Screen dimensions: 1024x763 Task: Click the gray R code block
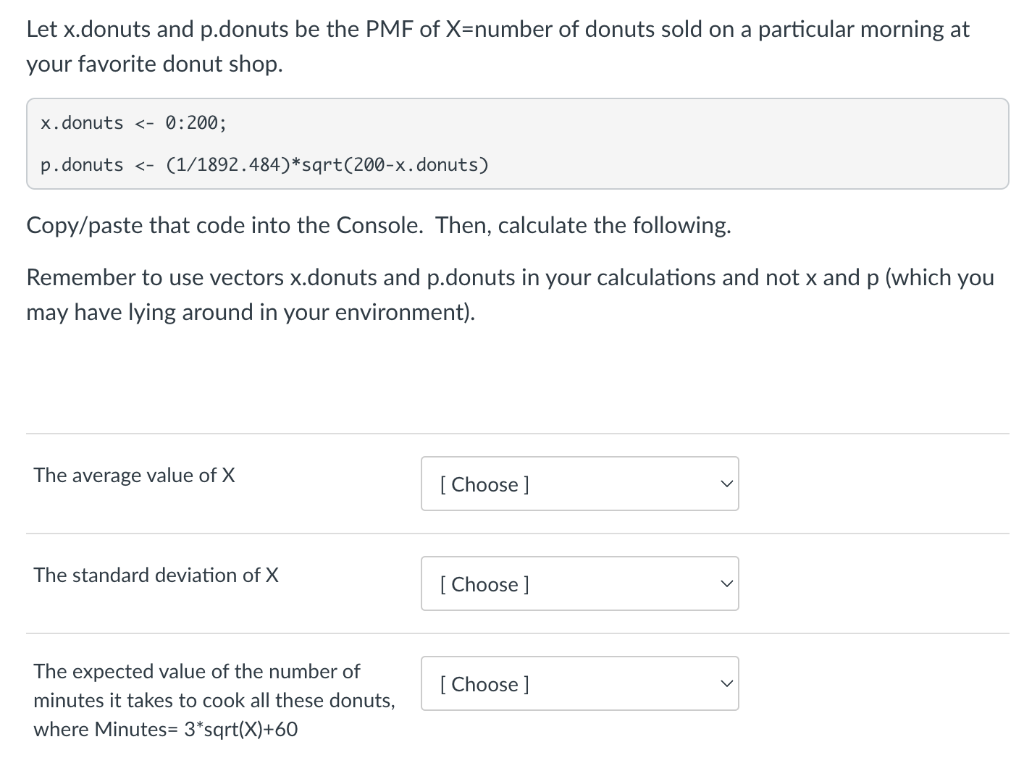pos(516,143)
